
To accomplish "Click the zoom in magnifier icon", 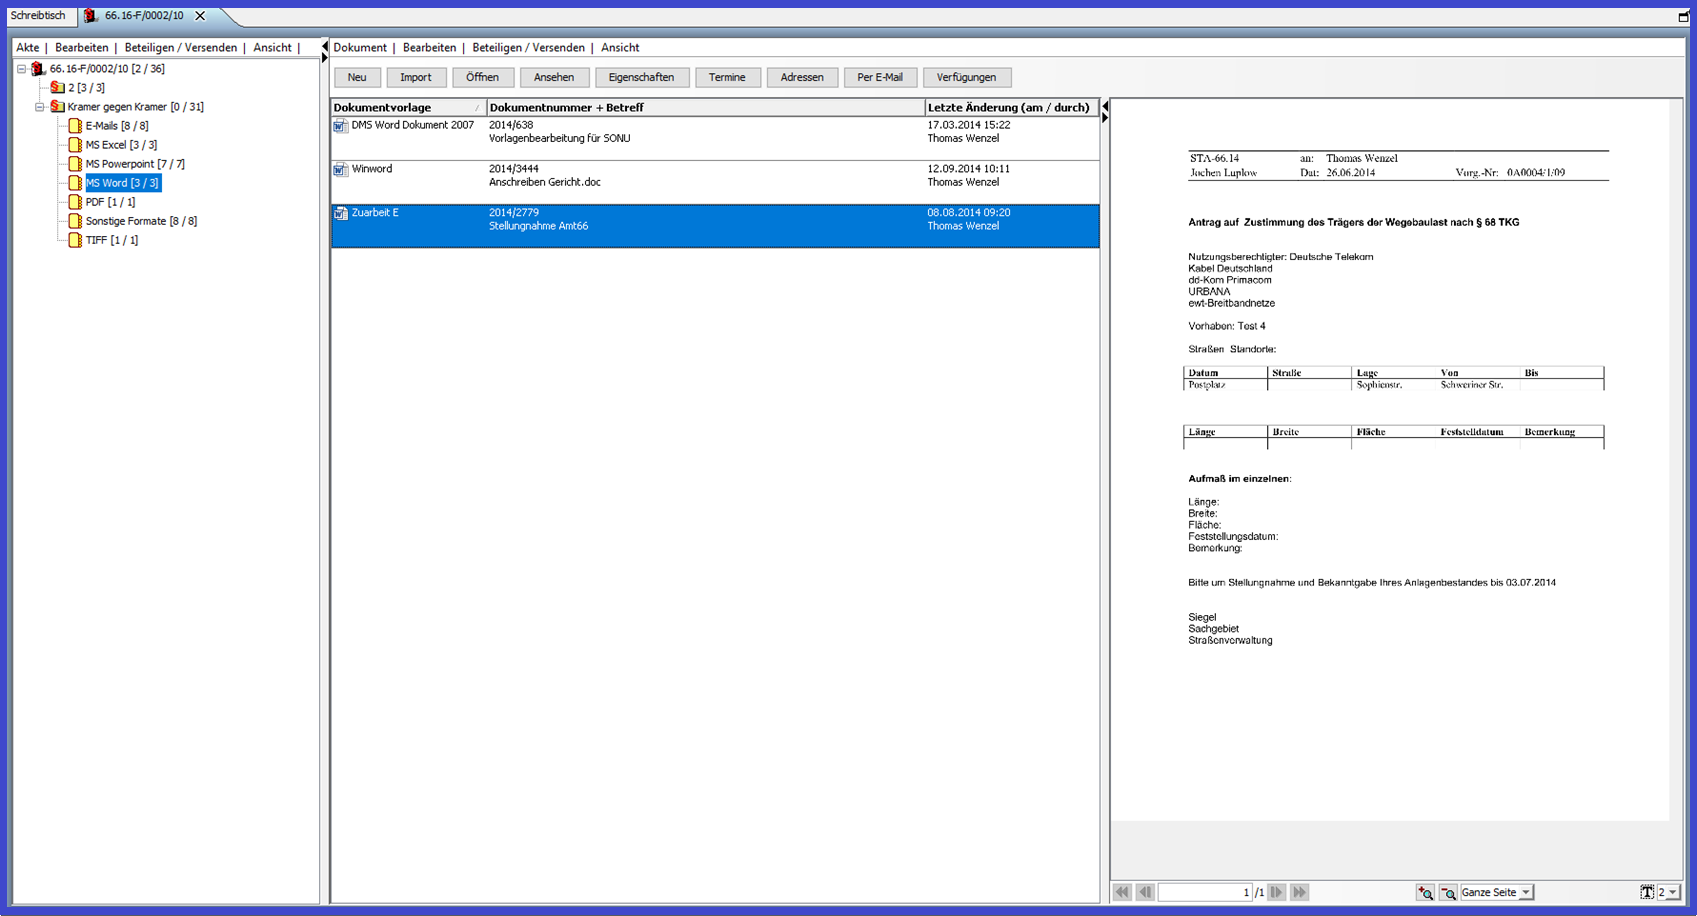I will coord(1425,892).
